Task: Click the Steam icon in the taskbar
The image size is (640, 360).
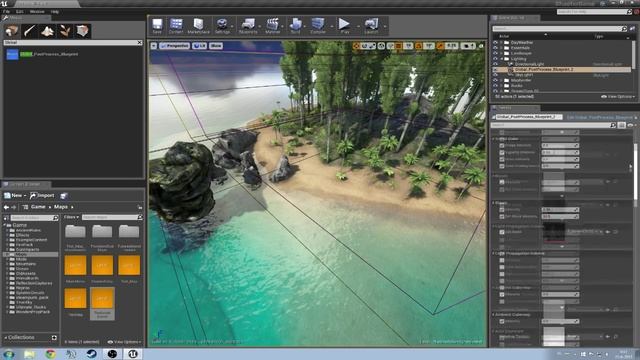Action: point(91,354)
